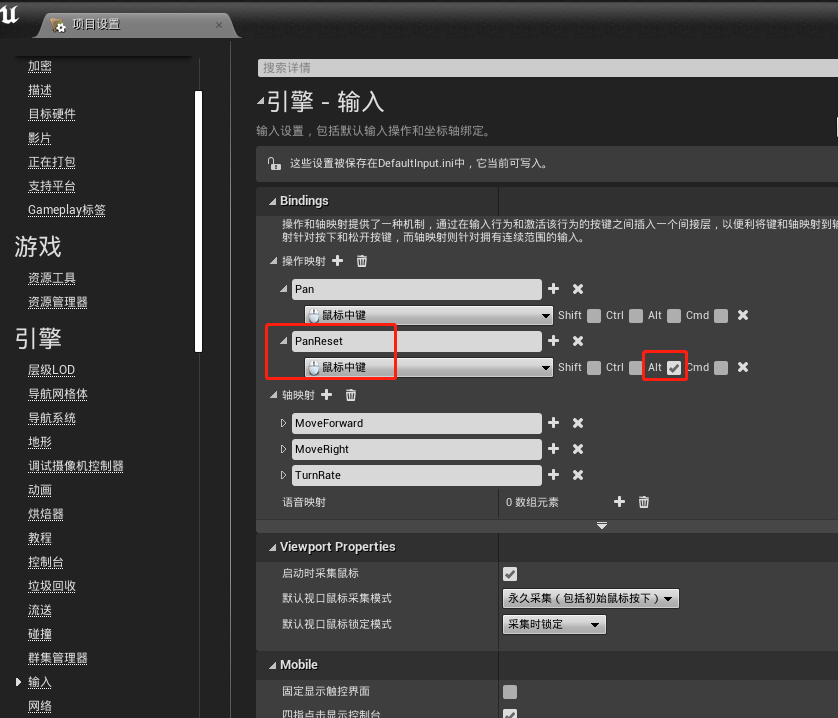This screenshot has height=718, width=838.
Task: Click the project settings tab icon
Action: tap(58, 25)
